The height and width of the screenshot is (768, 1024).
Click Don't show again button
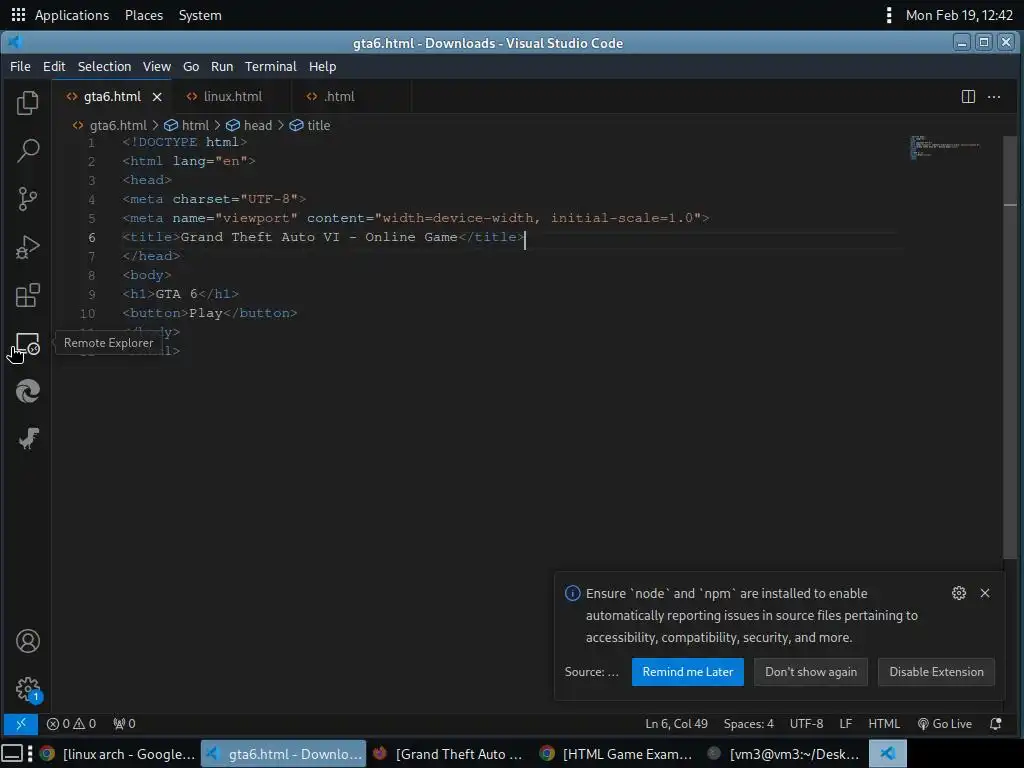click(x=810, y=672)
